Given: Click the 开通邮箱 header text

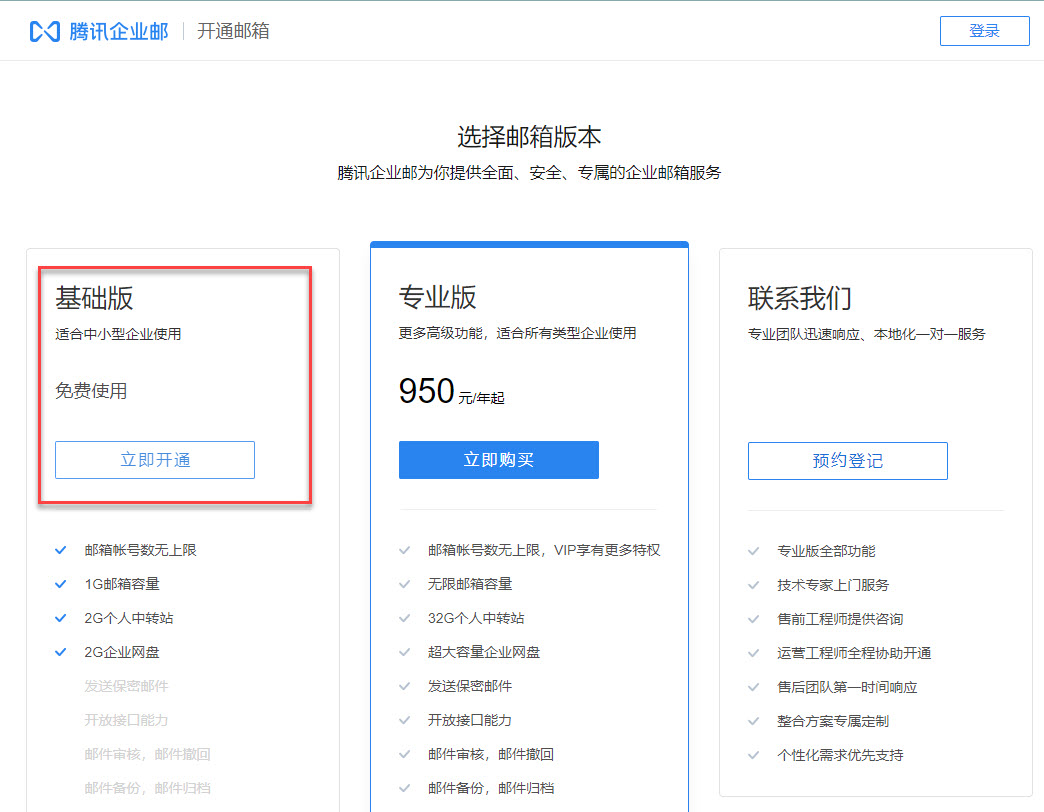Looking at the screenshot, I should (x=233, y=31).
